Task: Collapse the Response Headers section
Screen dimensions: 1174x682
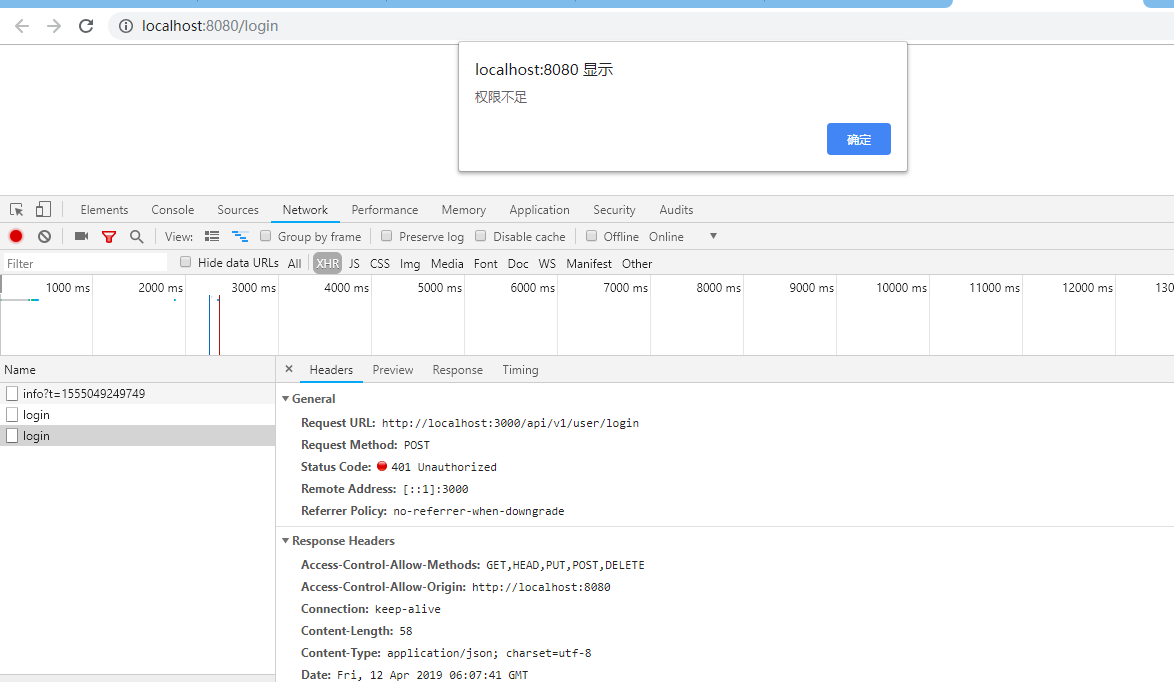Action: coord(285,541)
